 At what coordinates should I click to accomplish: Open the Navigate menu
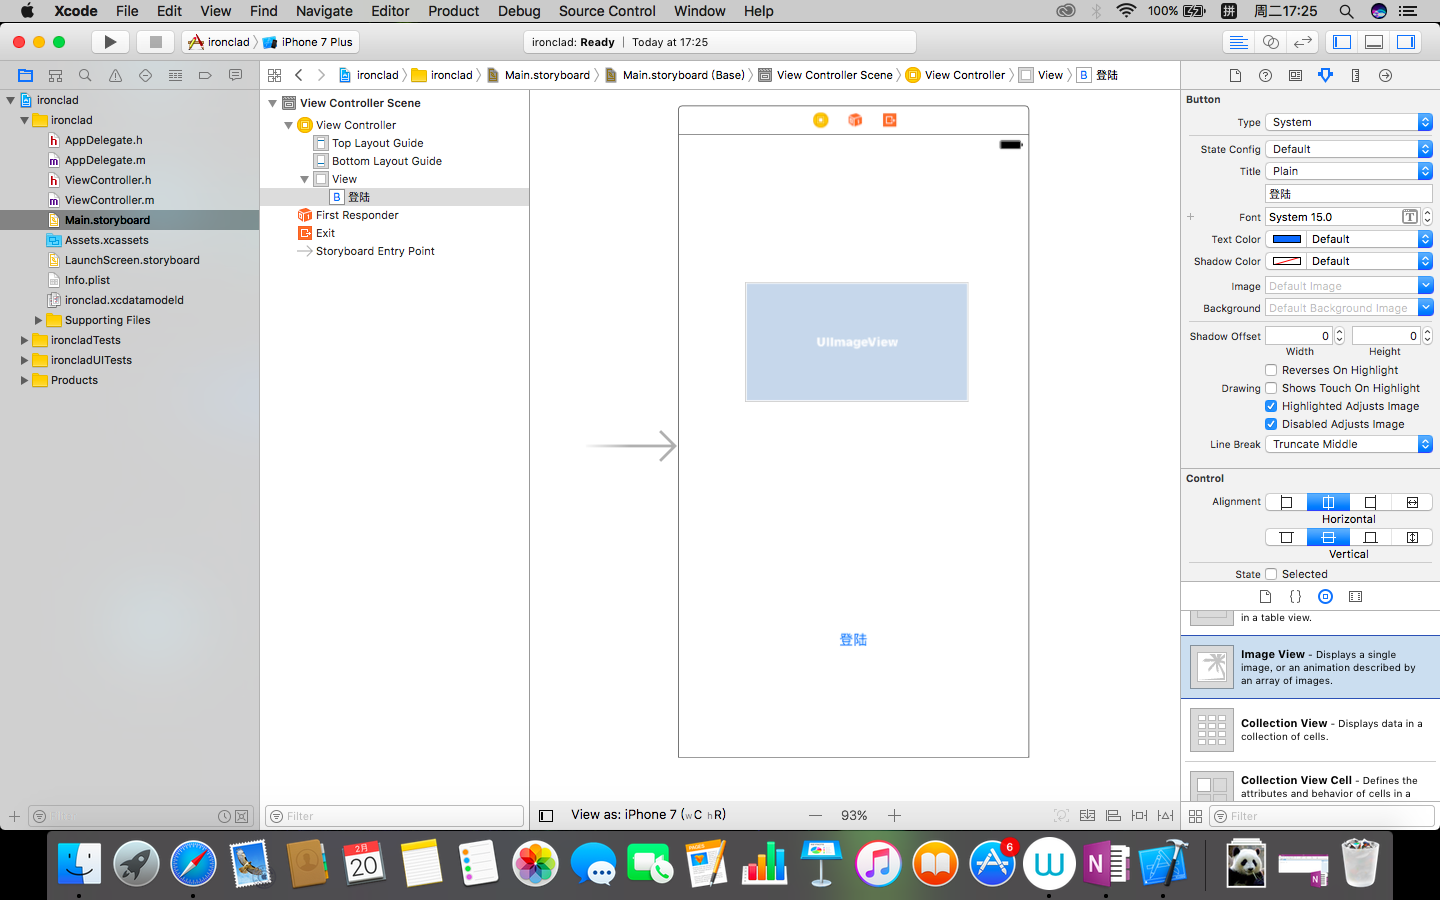pyautogui.click(x=324, y=11)
